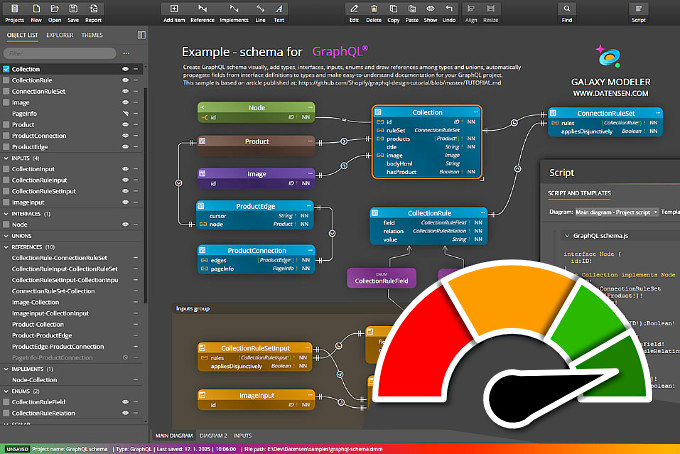Click the Edit toolbar icon
Viewport: 680px width, 454px height.
[354, 13]
